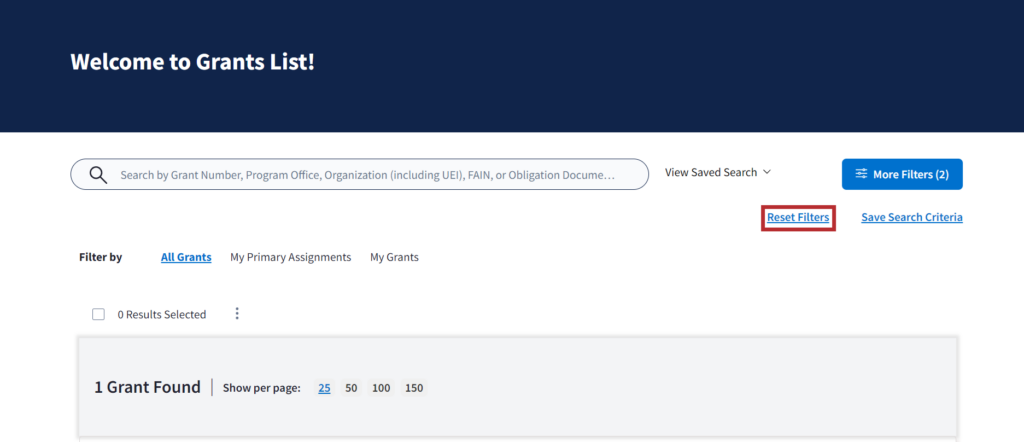Click the magnifying glass search icon
Viewport: 1024px width, 442px height.
(98, 175)
